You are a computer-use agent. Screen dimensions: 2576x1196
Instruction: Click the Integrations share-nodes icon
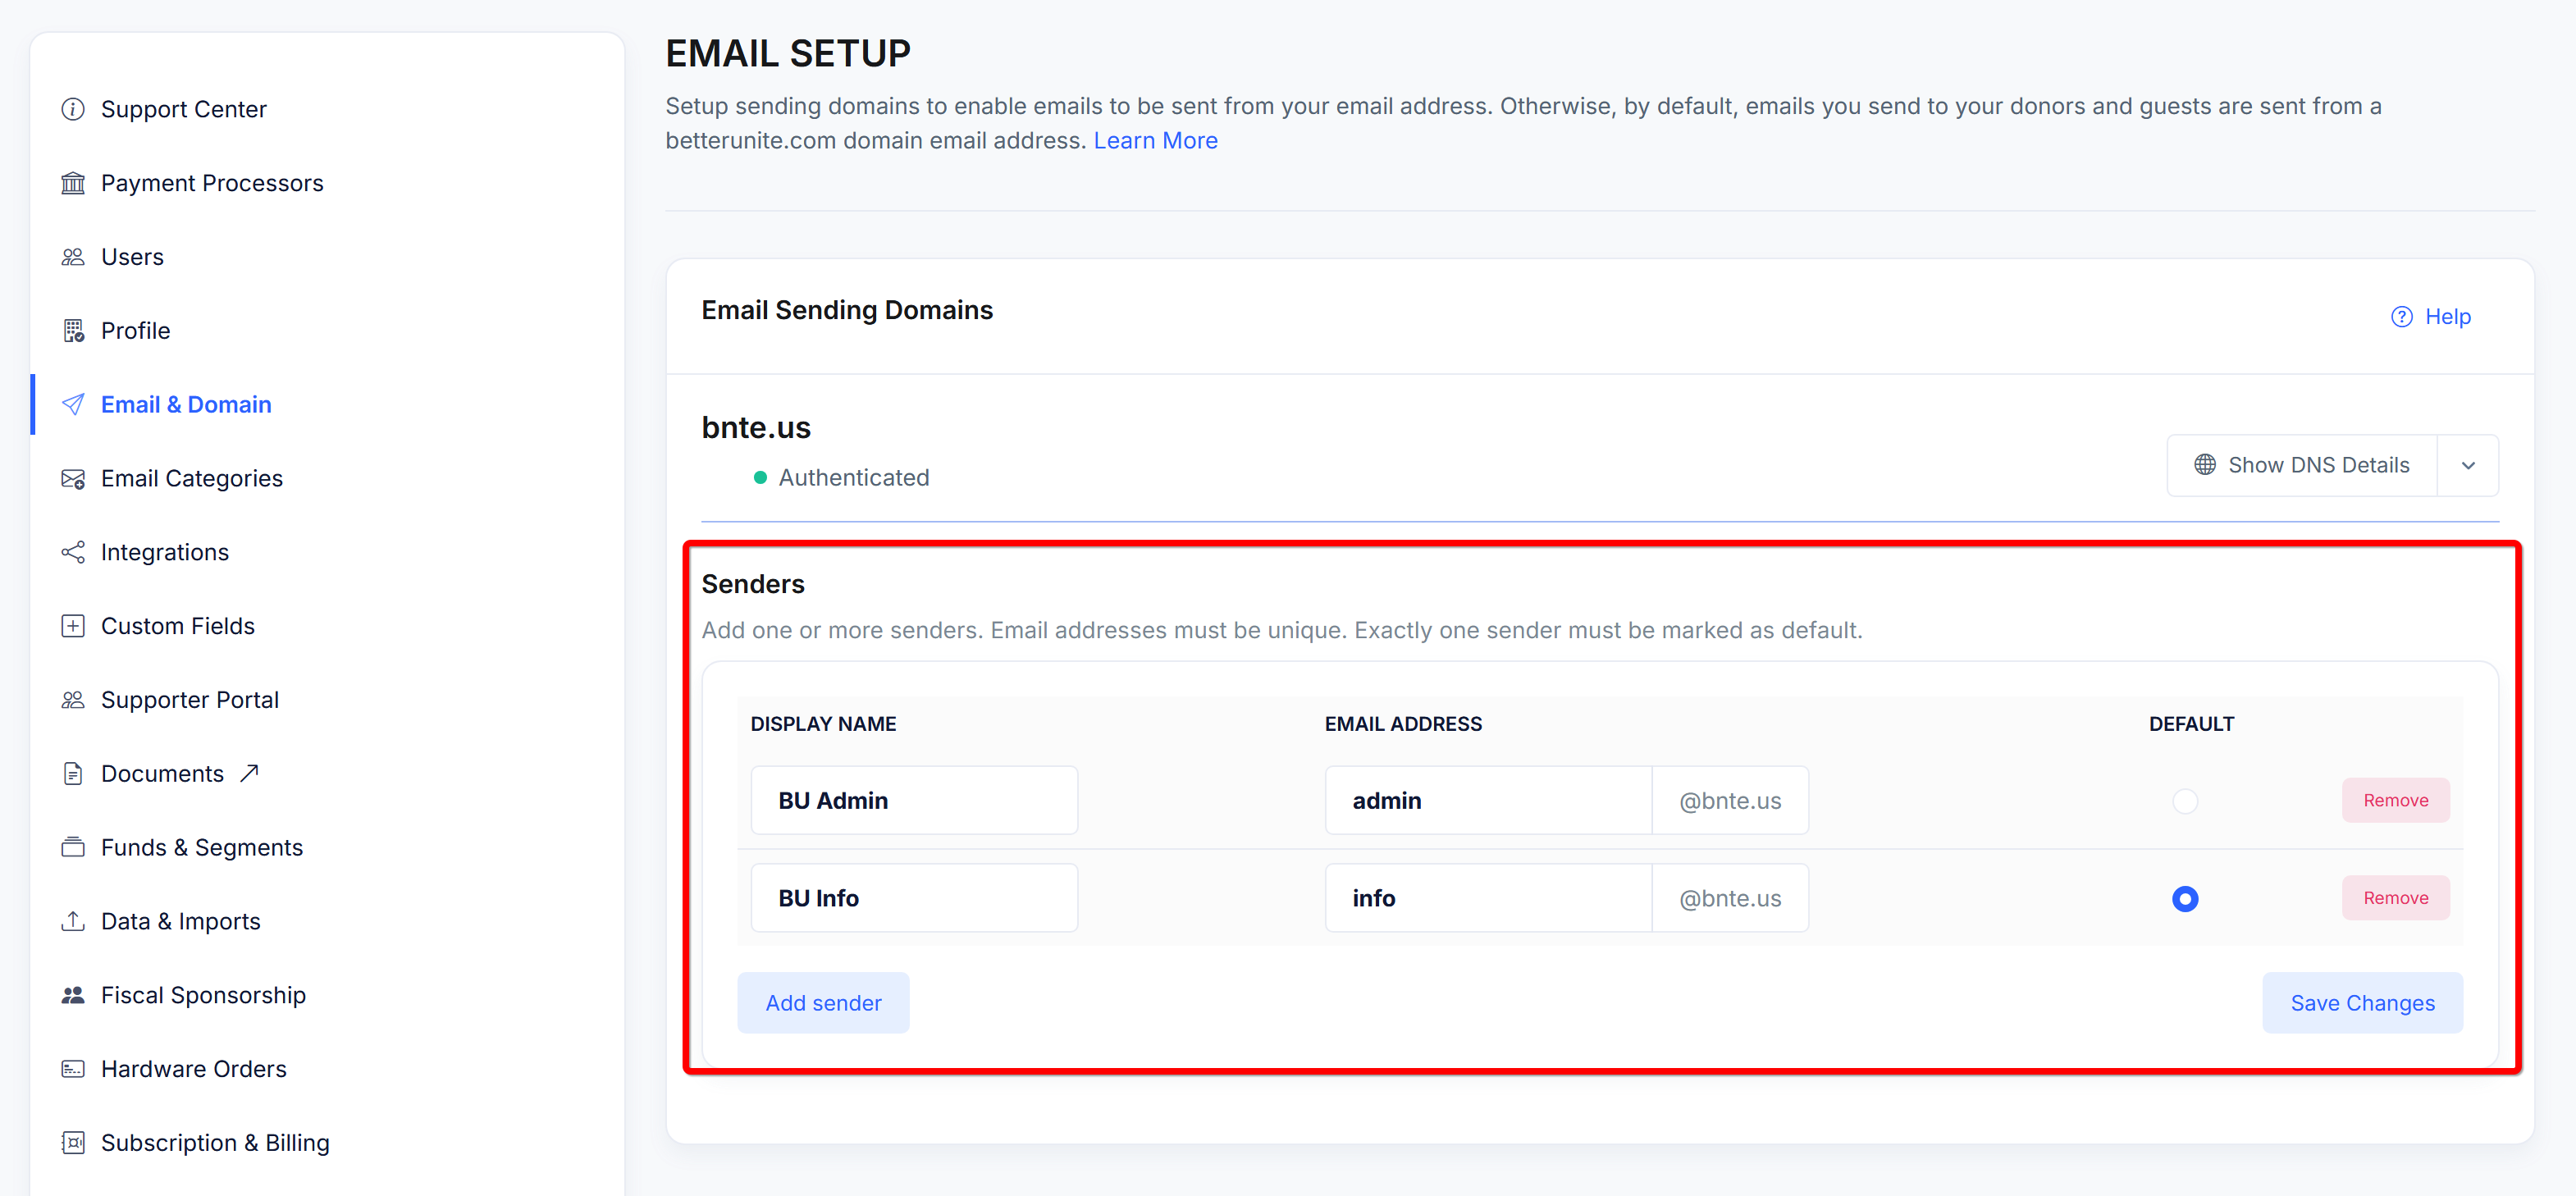73,552
